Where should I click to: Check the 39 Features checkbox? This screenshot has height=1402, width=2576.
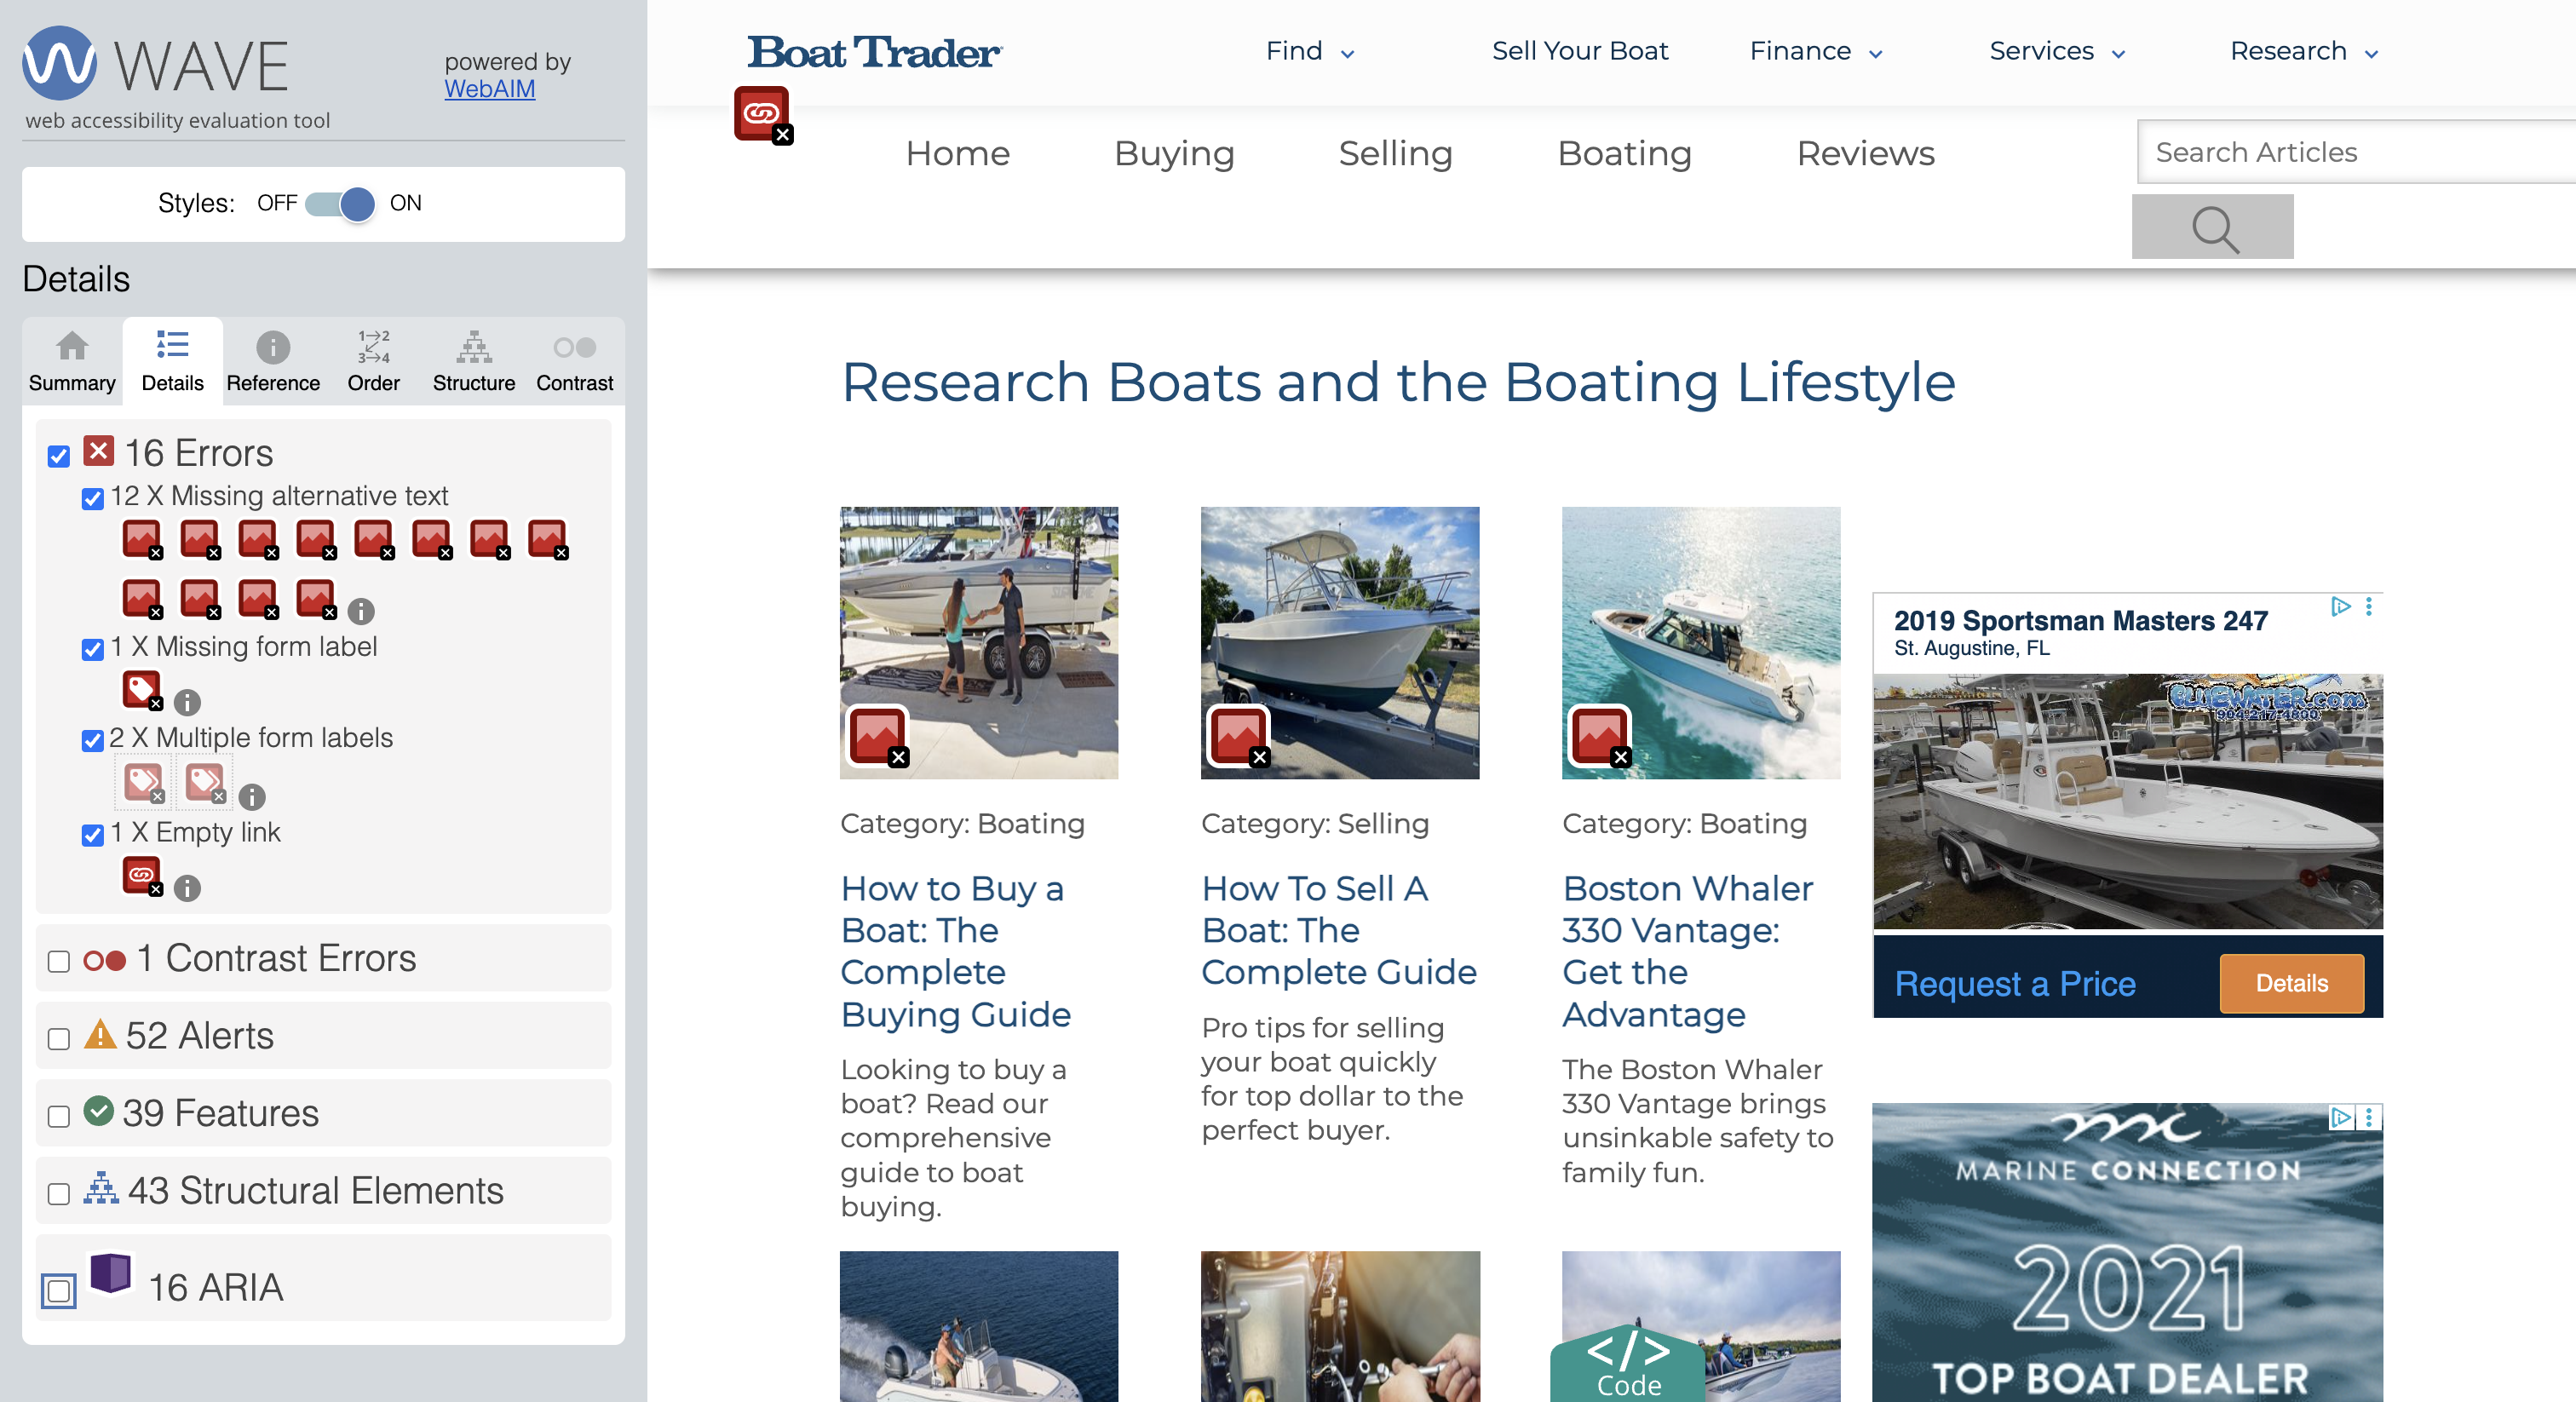59,1116
